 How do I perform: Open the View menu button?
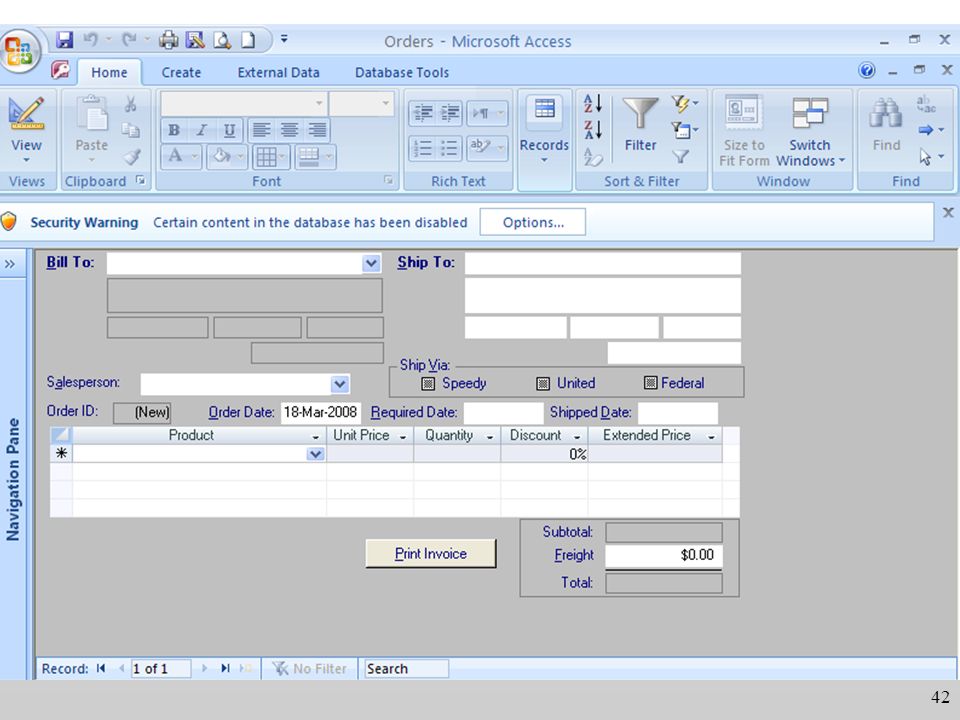point(26,130)
